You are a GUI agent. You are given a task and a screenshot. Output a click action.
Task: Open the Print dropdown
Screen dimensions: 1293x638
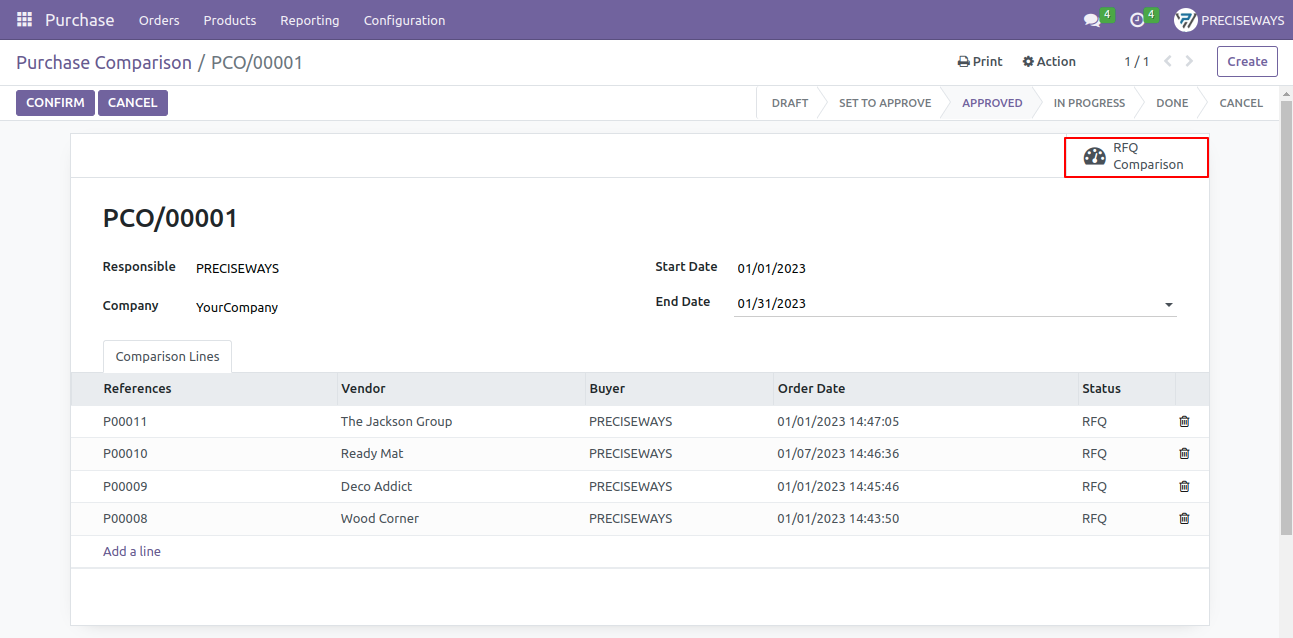pyautogui.click(x=980, y=61)
